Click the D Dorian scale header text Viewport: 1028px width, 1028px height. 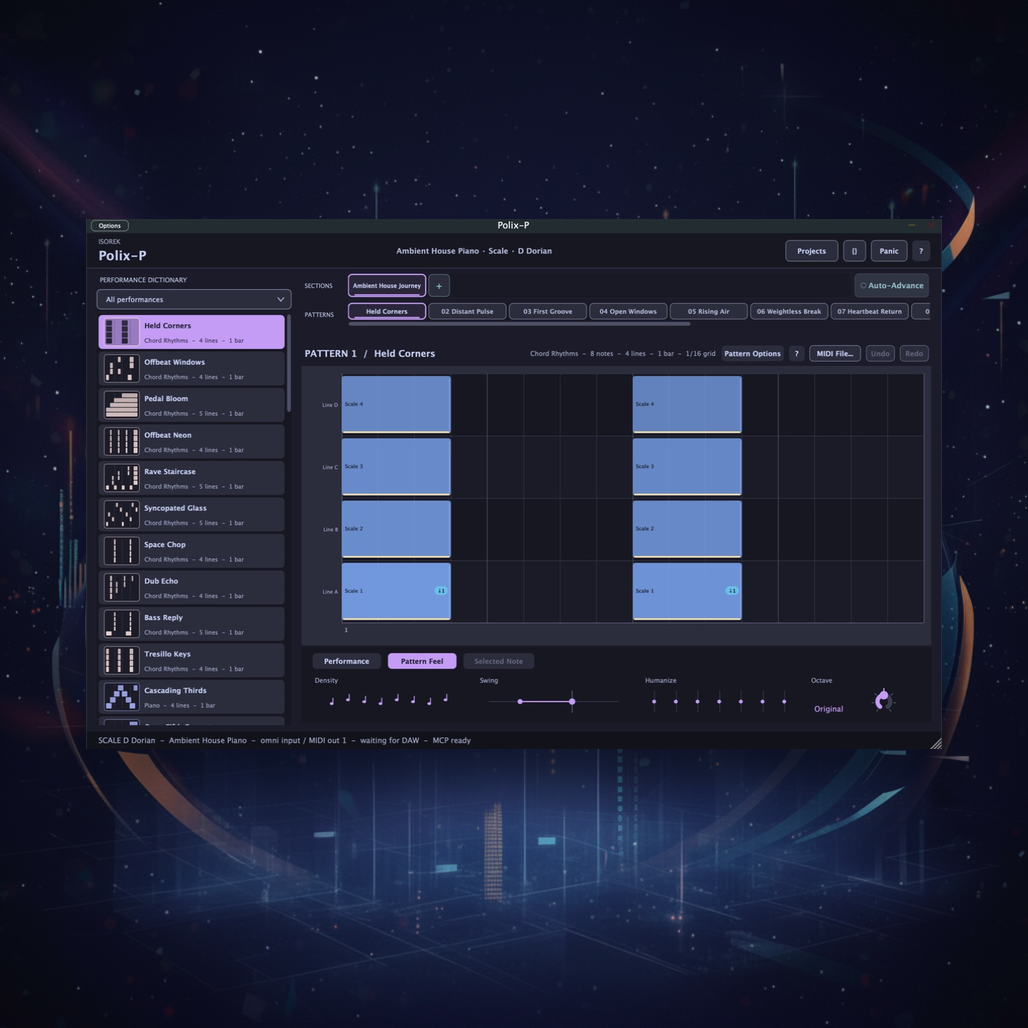tap(535, 251)
